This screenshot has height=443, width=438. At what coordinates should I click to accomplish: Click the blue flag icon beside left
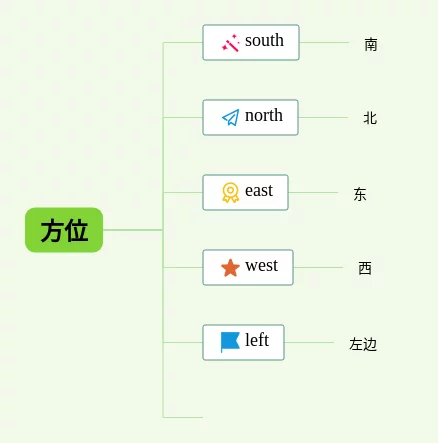(230, 342)
